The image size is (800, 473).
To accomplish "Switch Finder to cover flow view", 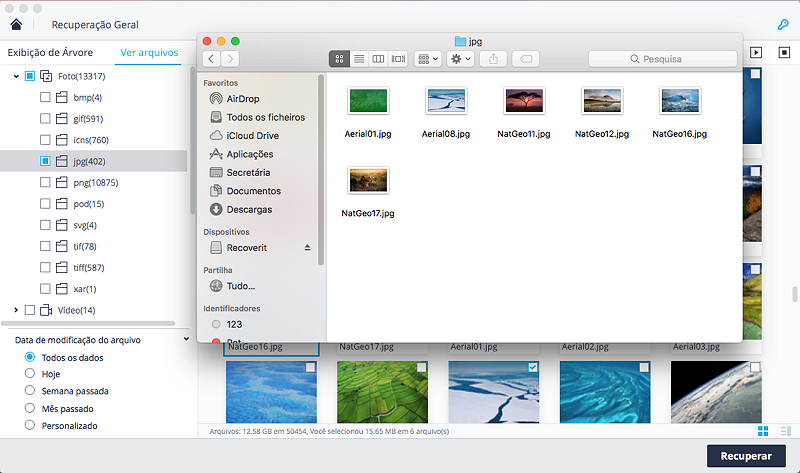I will pos(398,59).
